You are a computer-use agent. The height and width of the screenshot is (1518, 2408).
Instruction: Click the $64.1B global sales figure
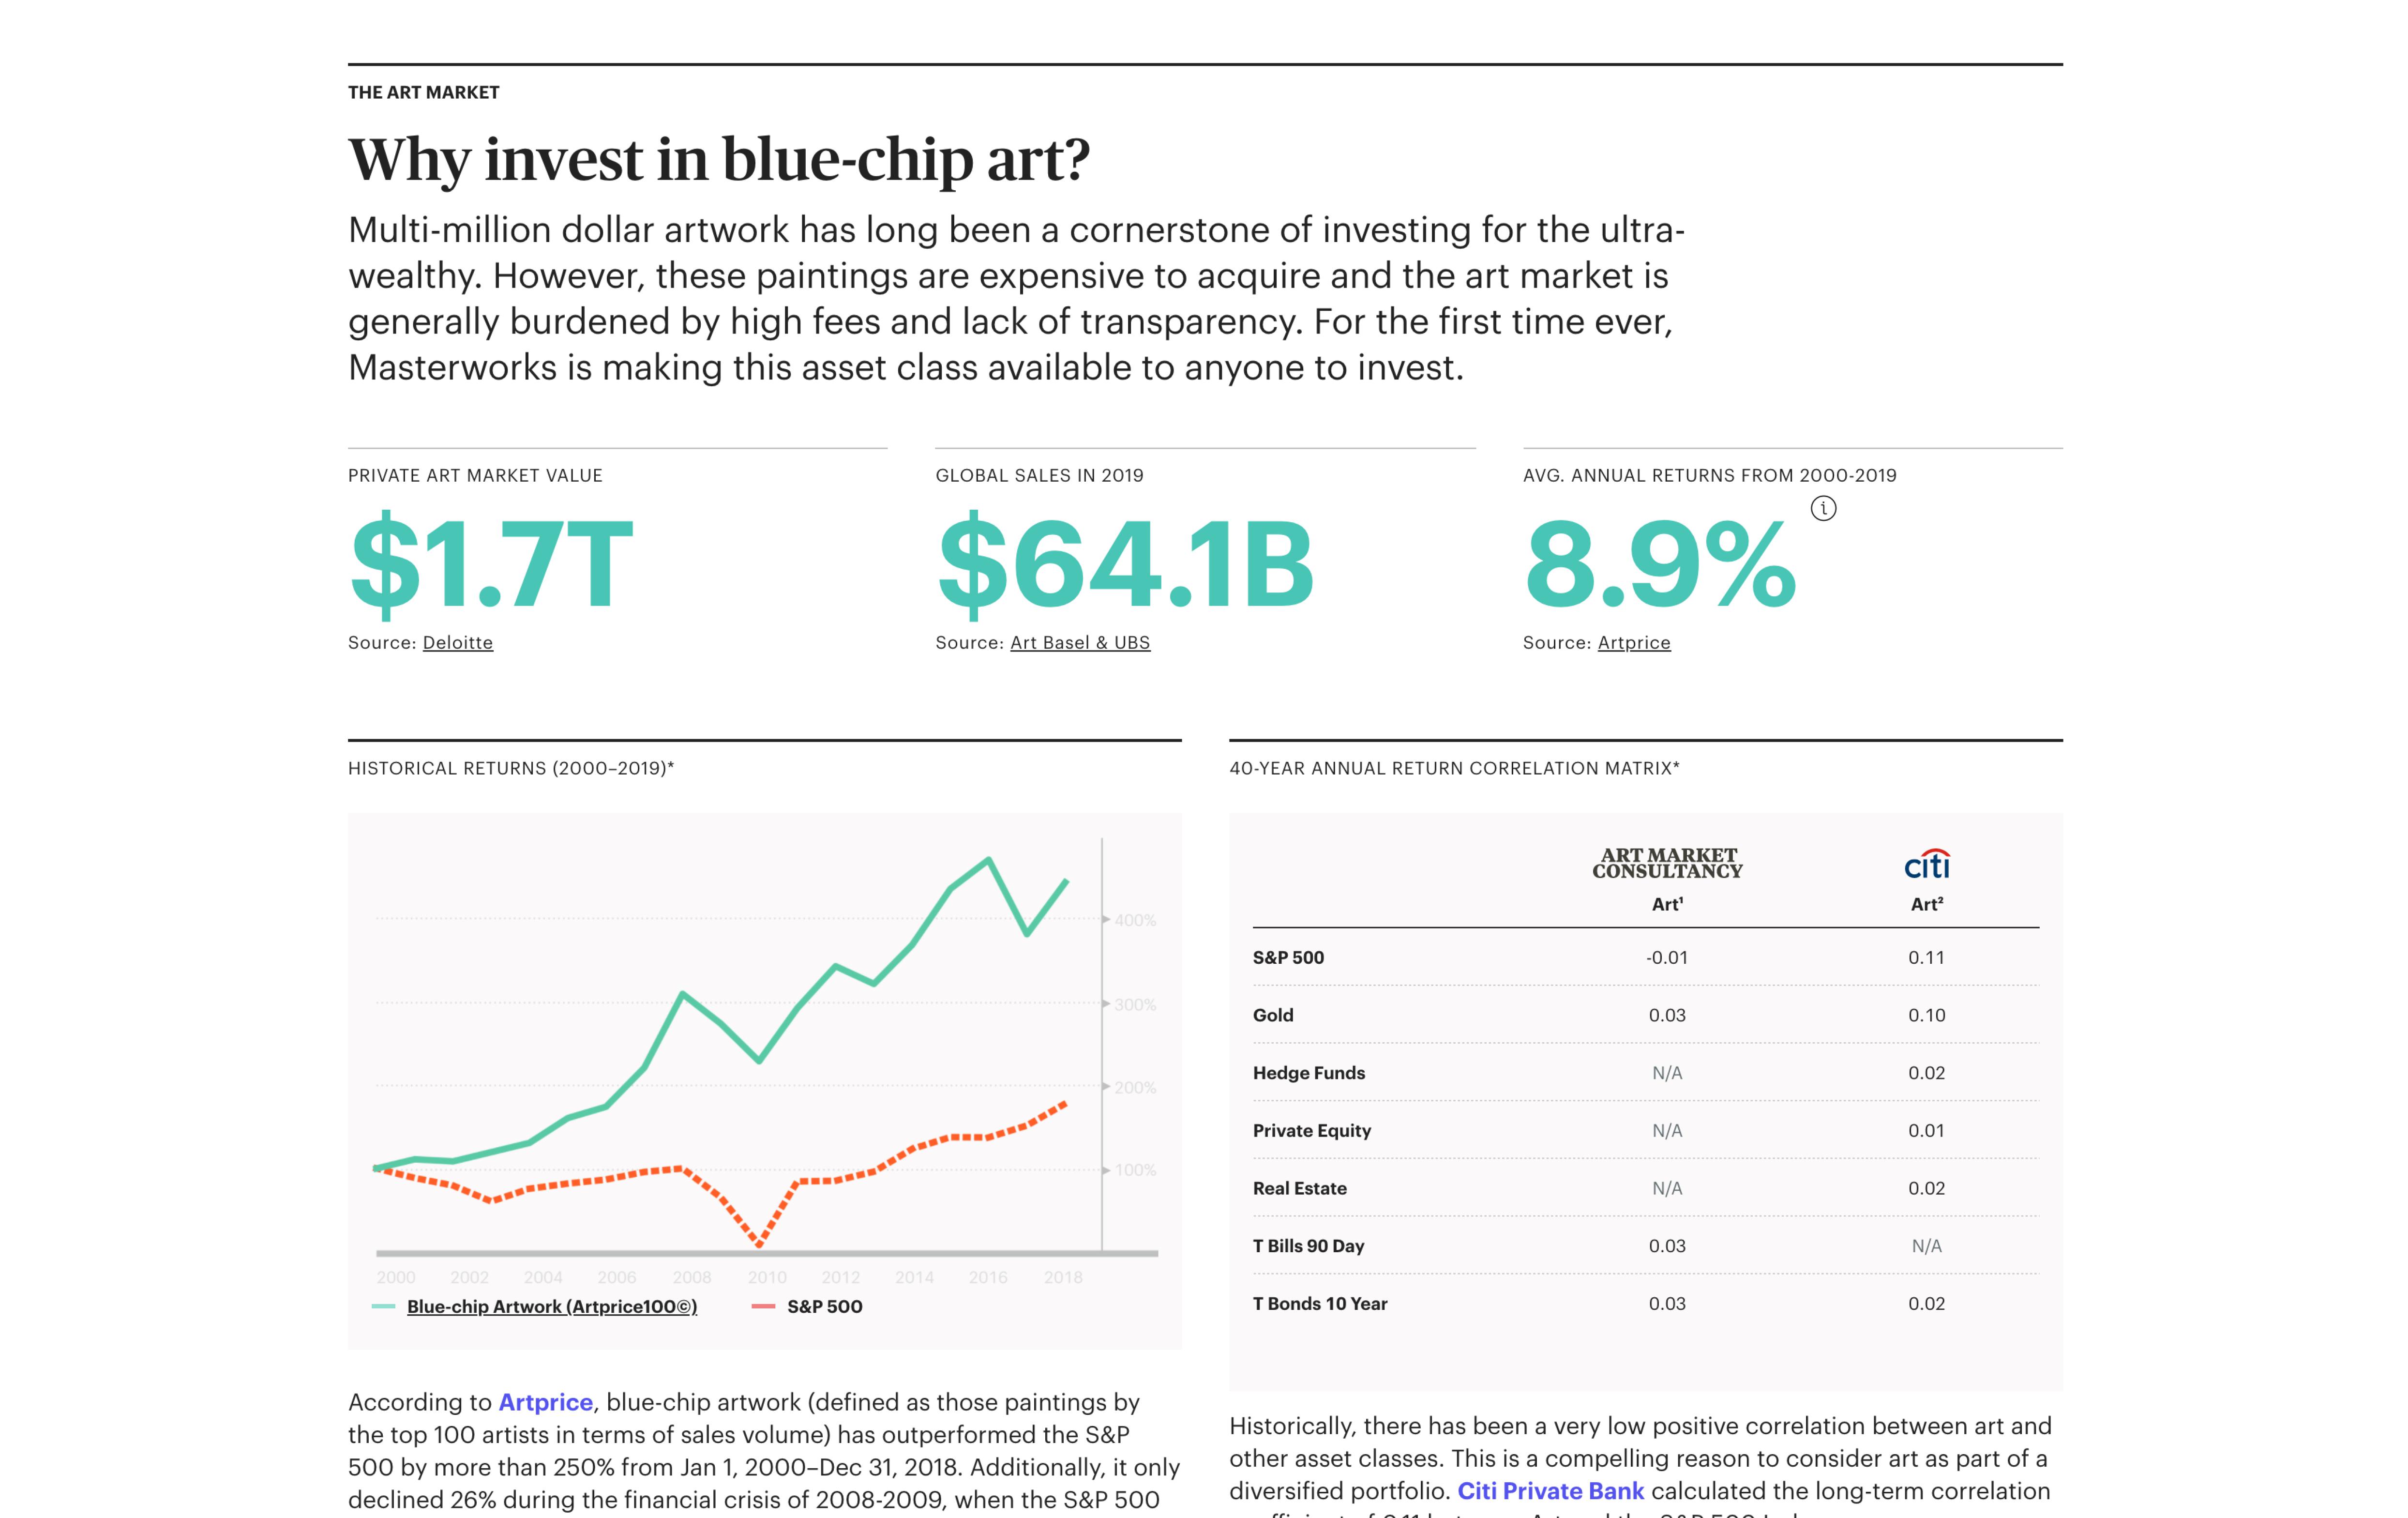coord(1125,564)
